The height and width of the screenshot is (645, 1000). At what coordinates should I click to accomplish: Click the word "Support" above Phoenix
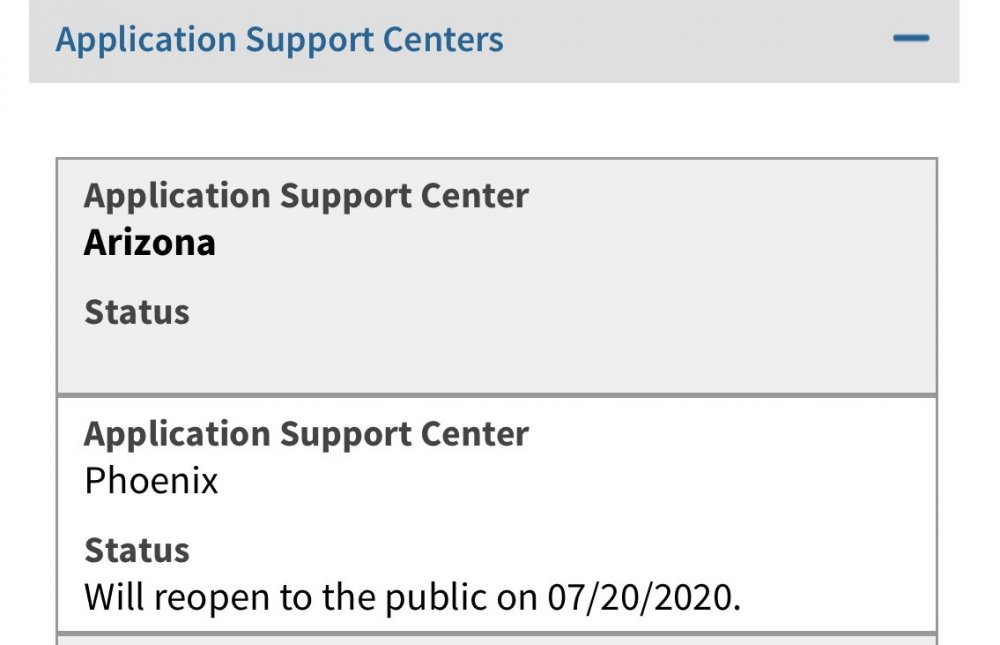341,434
